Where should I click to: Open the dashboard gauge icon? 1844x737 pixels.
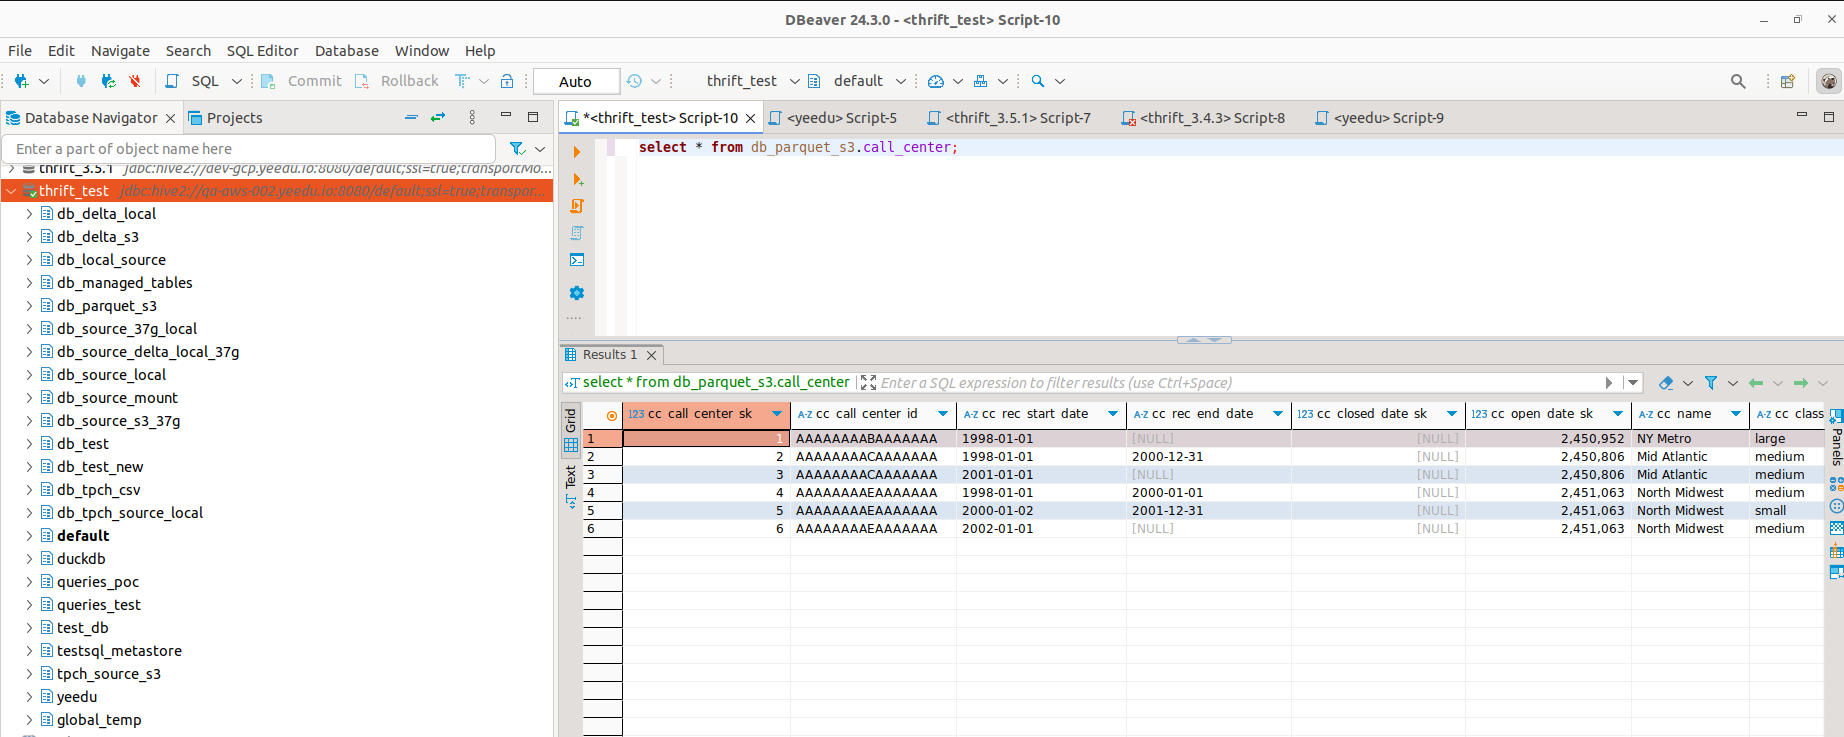click(936, 81)
